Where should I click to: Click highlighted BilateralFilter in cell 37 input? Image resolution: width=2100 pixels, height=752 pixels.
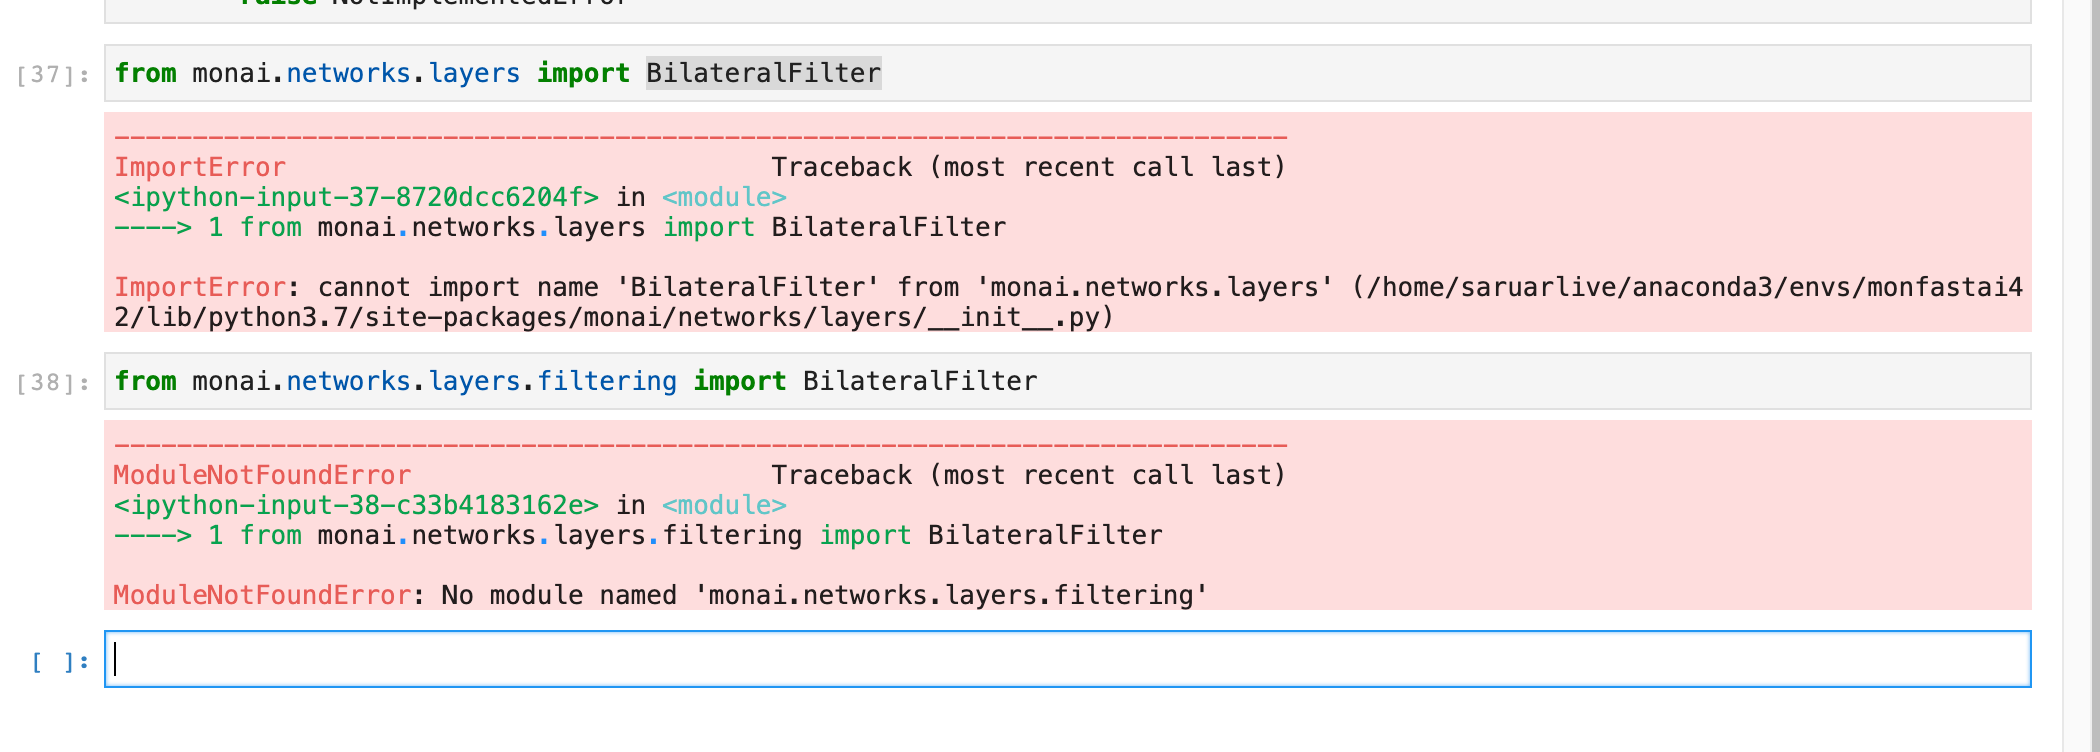[763, 73]
